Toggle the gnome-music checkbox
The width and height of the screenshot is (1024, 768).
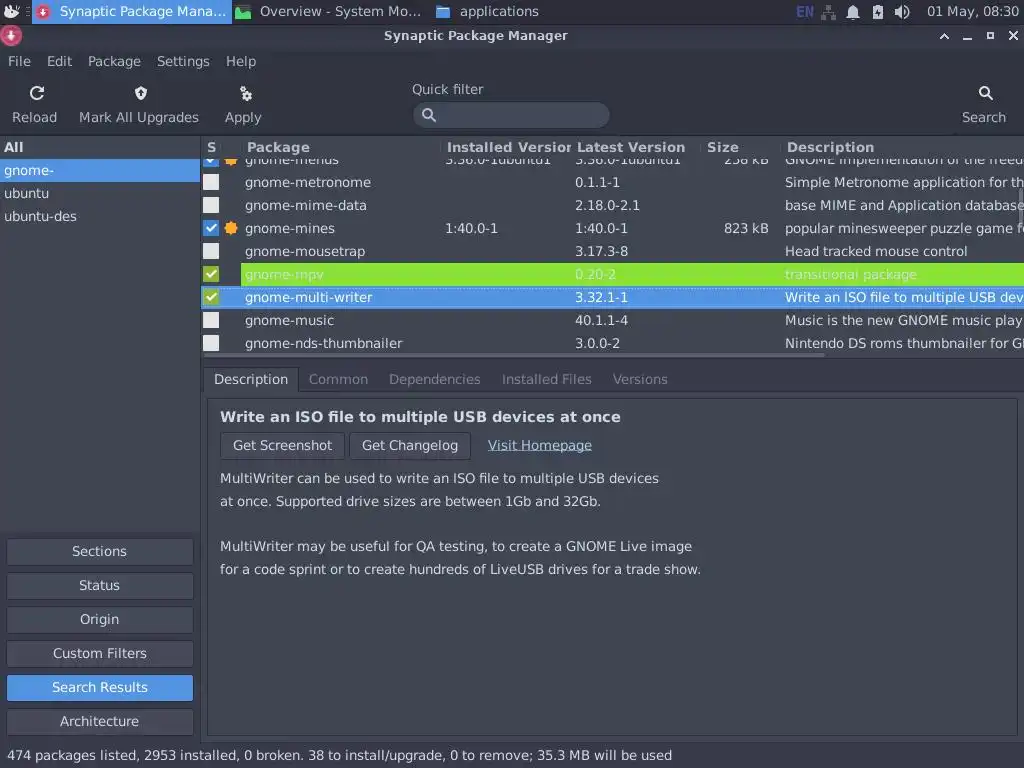[x=211, y=320]
